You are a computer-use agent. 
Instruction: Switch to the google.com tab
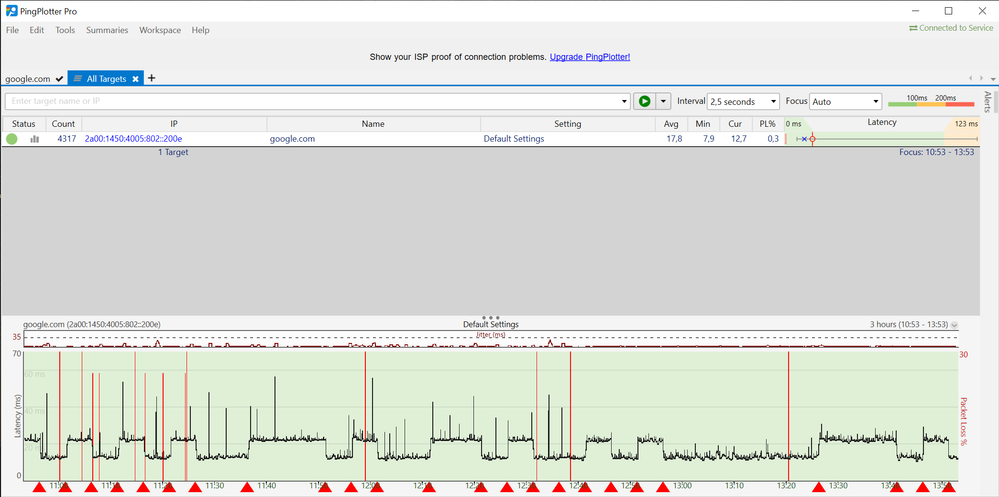pos(27,78)
